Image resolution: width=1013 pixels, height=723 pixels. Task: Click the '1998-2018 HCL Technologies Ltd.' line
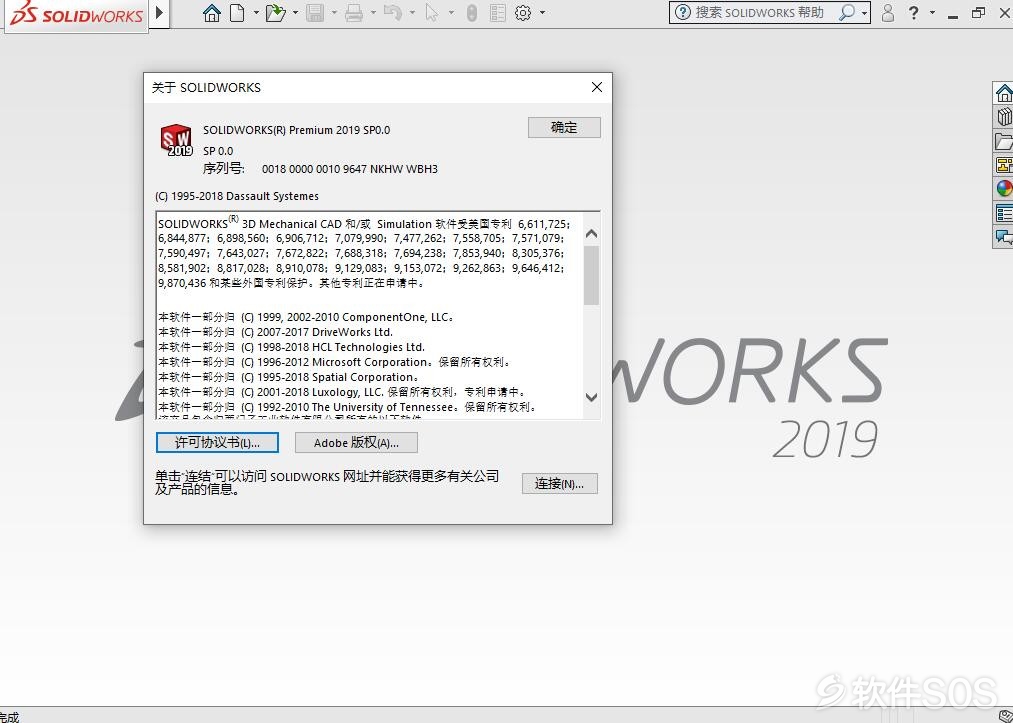click(291, 347)
